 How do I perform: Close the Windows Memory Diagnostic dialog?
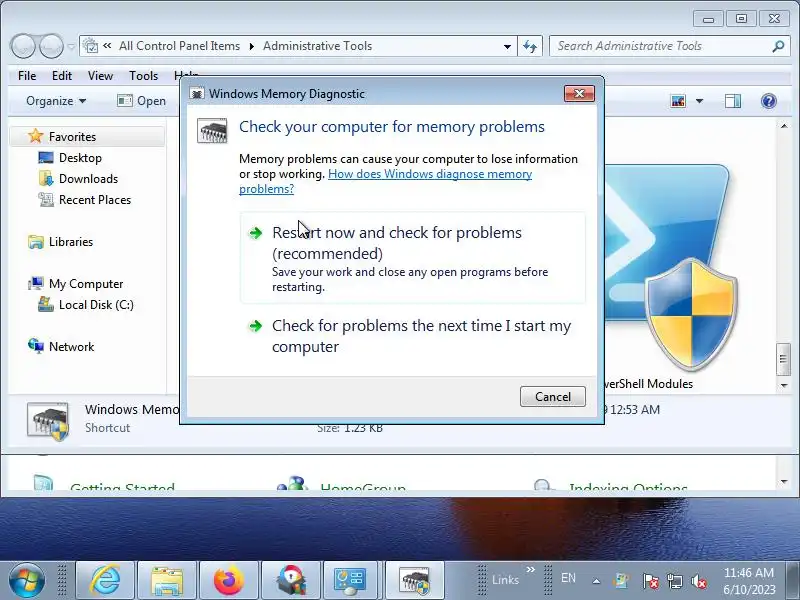tap(579, 93)
